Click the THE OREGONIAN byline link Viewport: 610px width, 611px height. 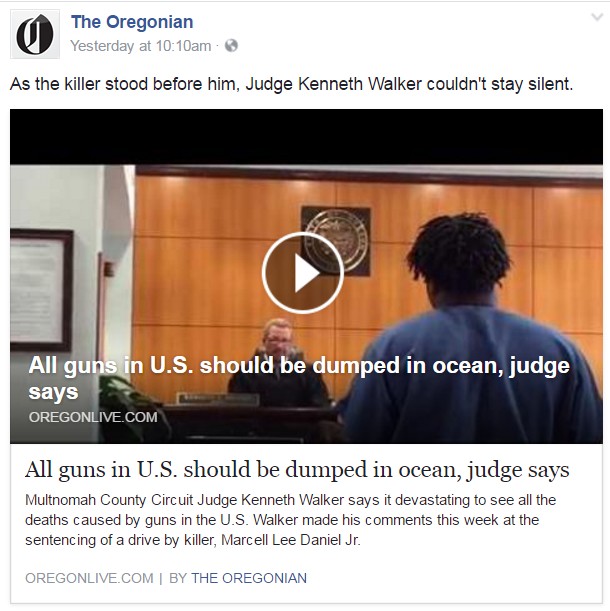click(x=249, y=578)
